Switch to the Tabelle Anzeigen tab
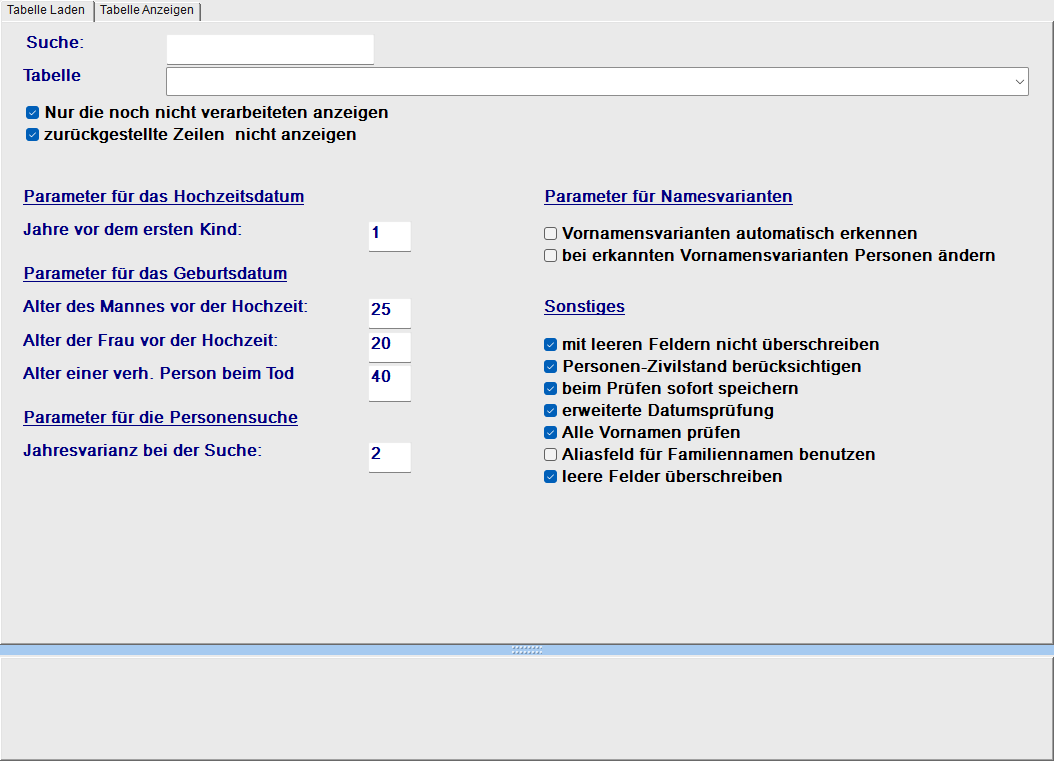The image size is (1054, 761). [x=147, y=10]
